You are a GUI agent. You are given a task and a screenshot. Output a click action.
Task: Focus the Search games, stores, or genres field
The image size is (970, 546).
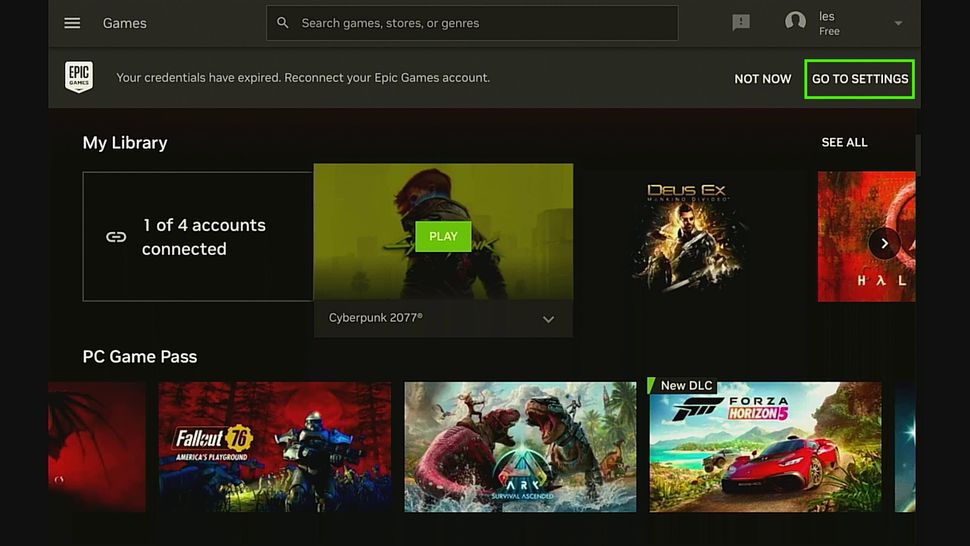(x=472, y=23)
